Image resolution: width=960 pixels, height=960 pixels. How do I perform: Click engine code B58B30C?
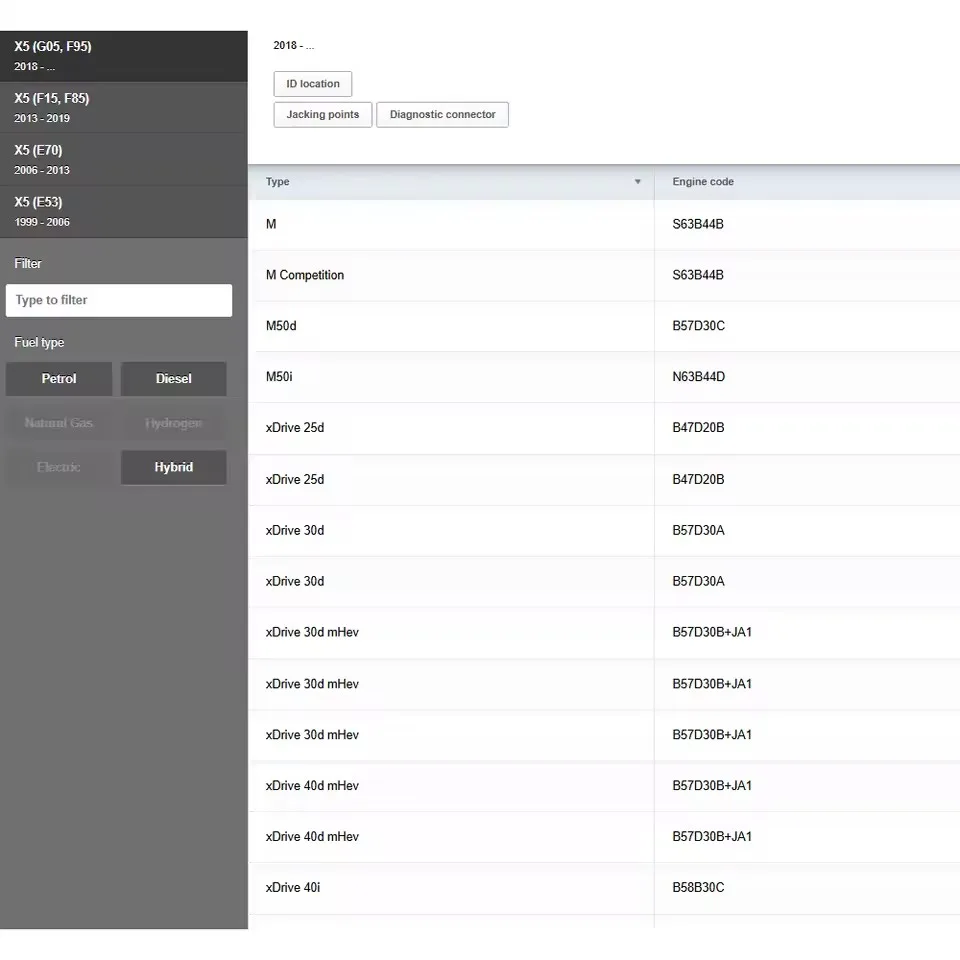tap(698, 887)
